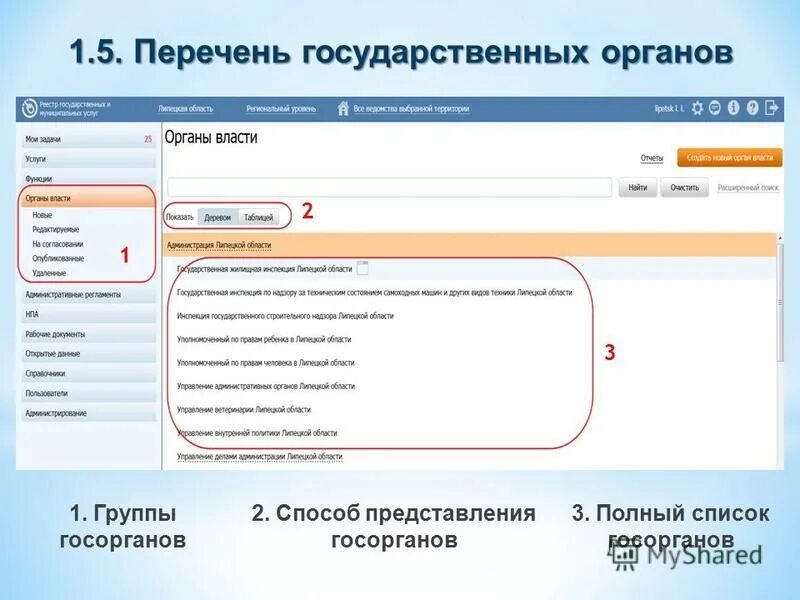Show Удаленные sub-item
The width and height of the screenshot is (800, 600).
coord(49,273)
